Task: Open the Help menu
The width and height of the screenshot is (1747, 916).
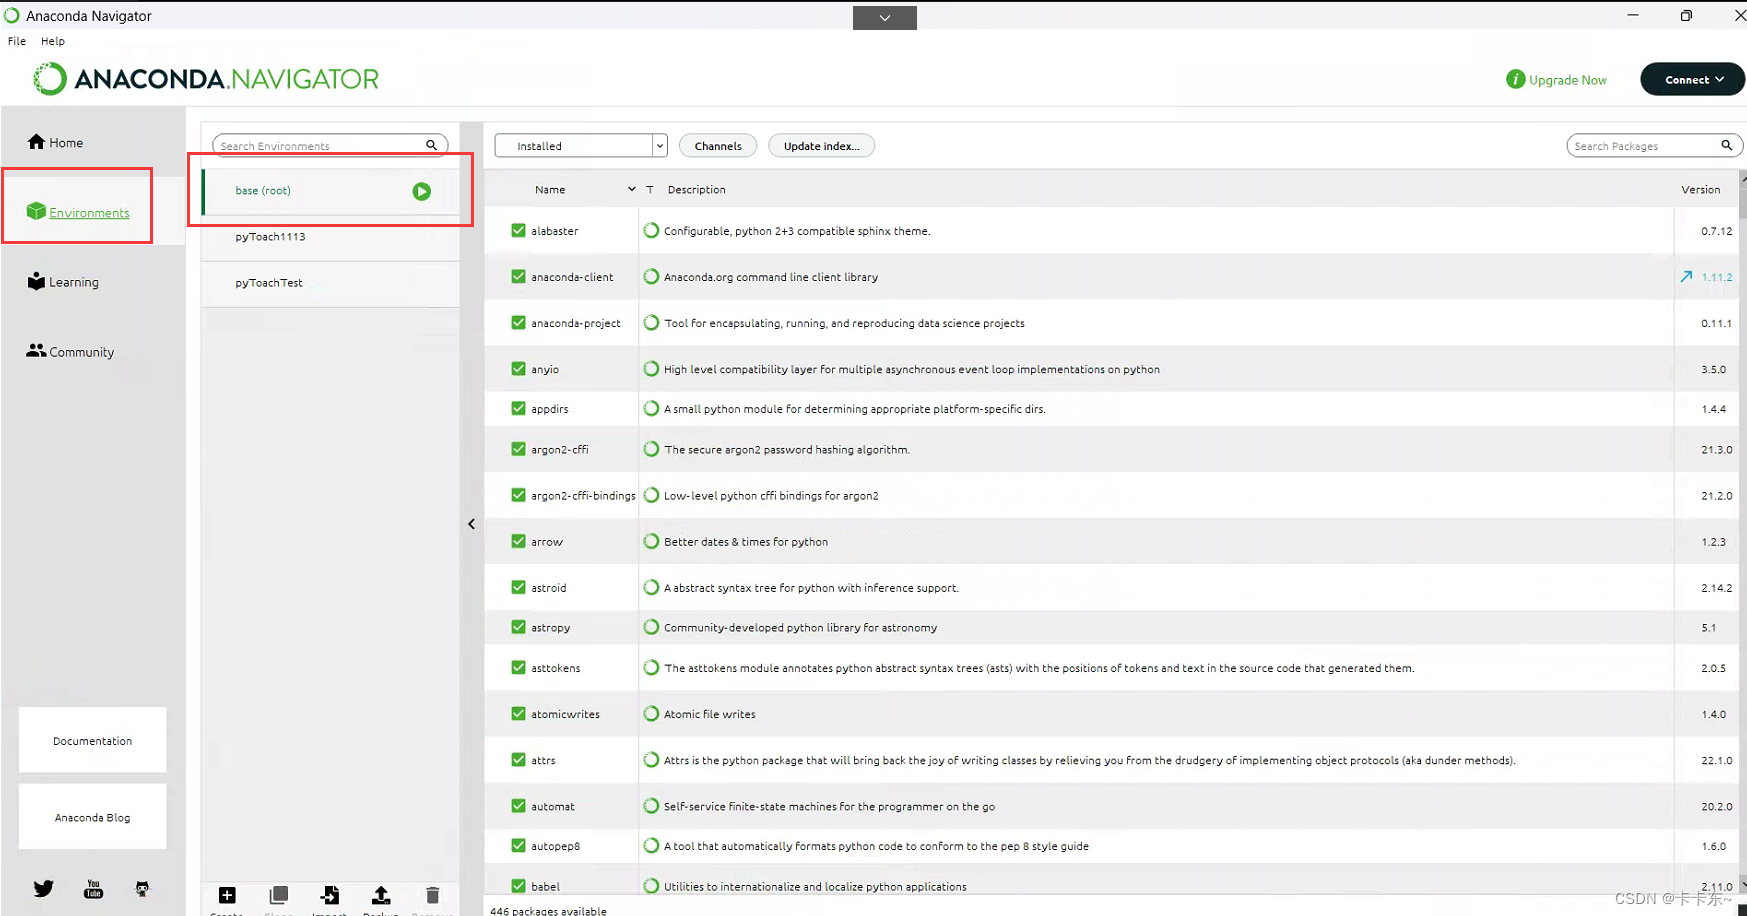Action: point(53,41)
